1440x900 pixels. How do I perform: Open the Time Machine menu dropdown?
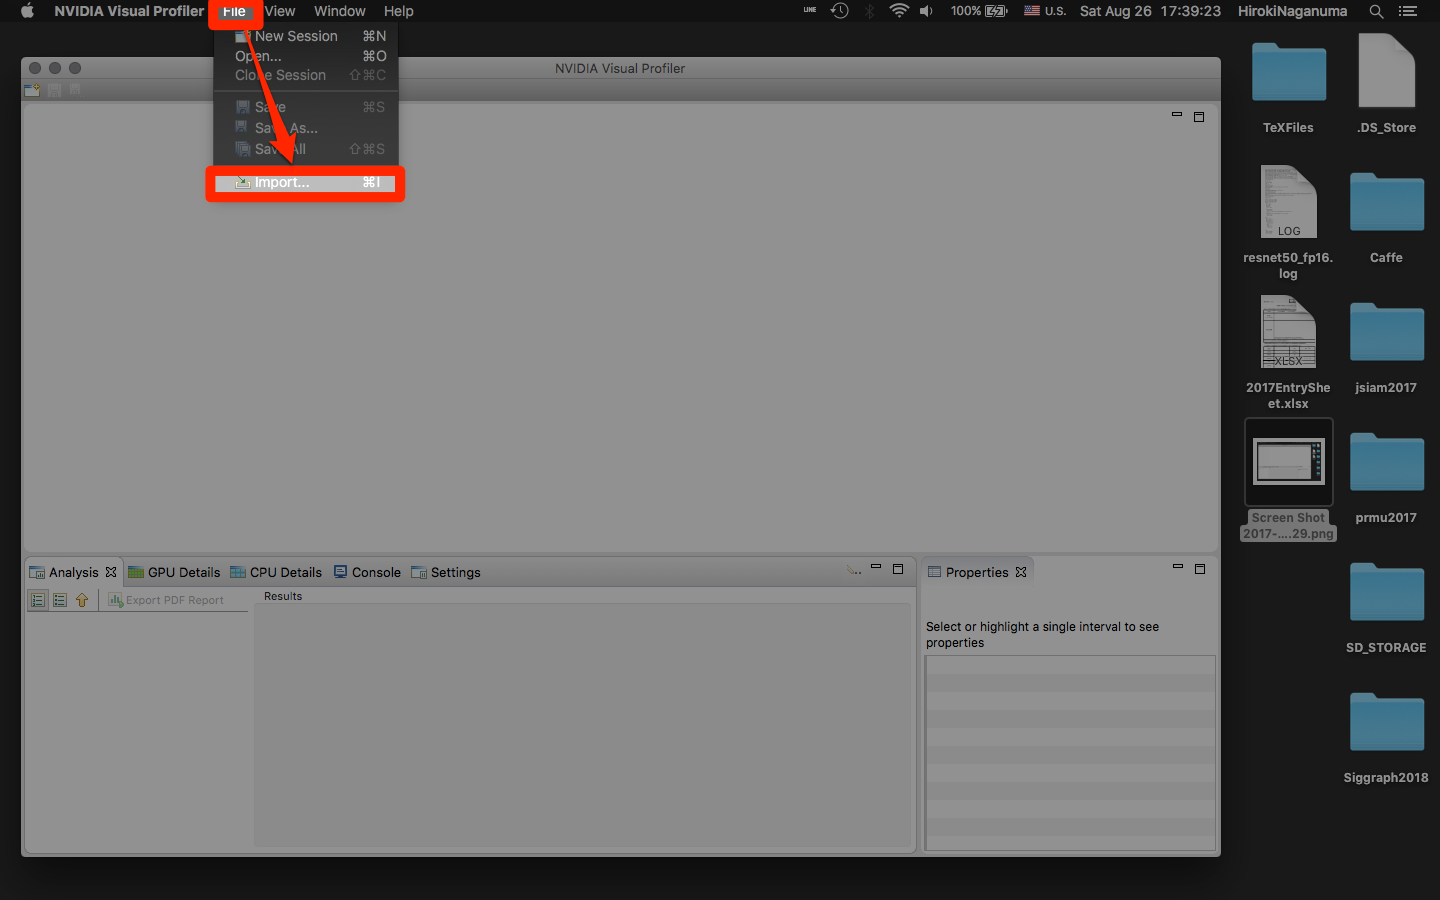point(839,11)
